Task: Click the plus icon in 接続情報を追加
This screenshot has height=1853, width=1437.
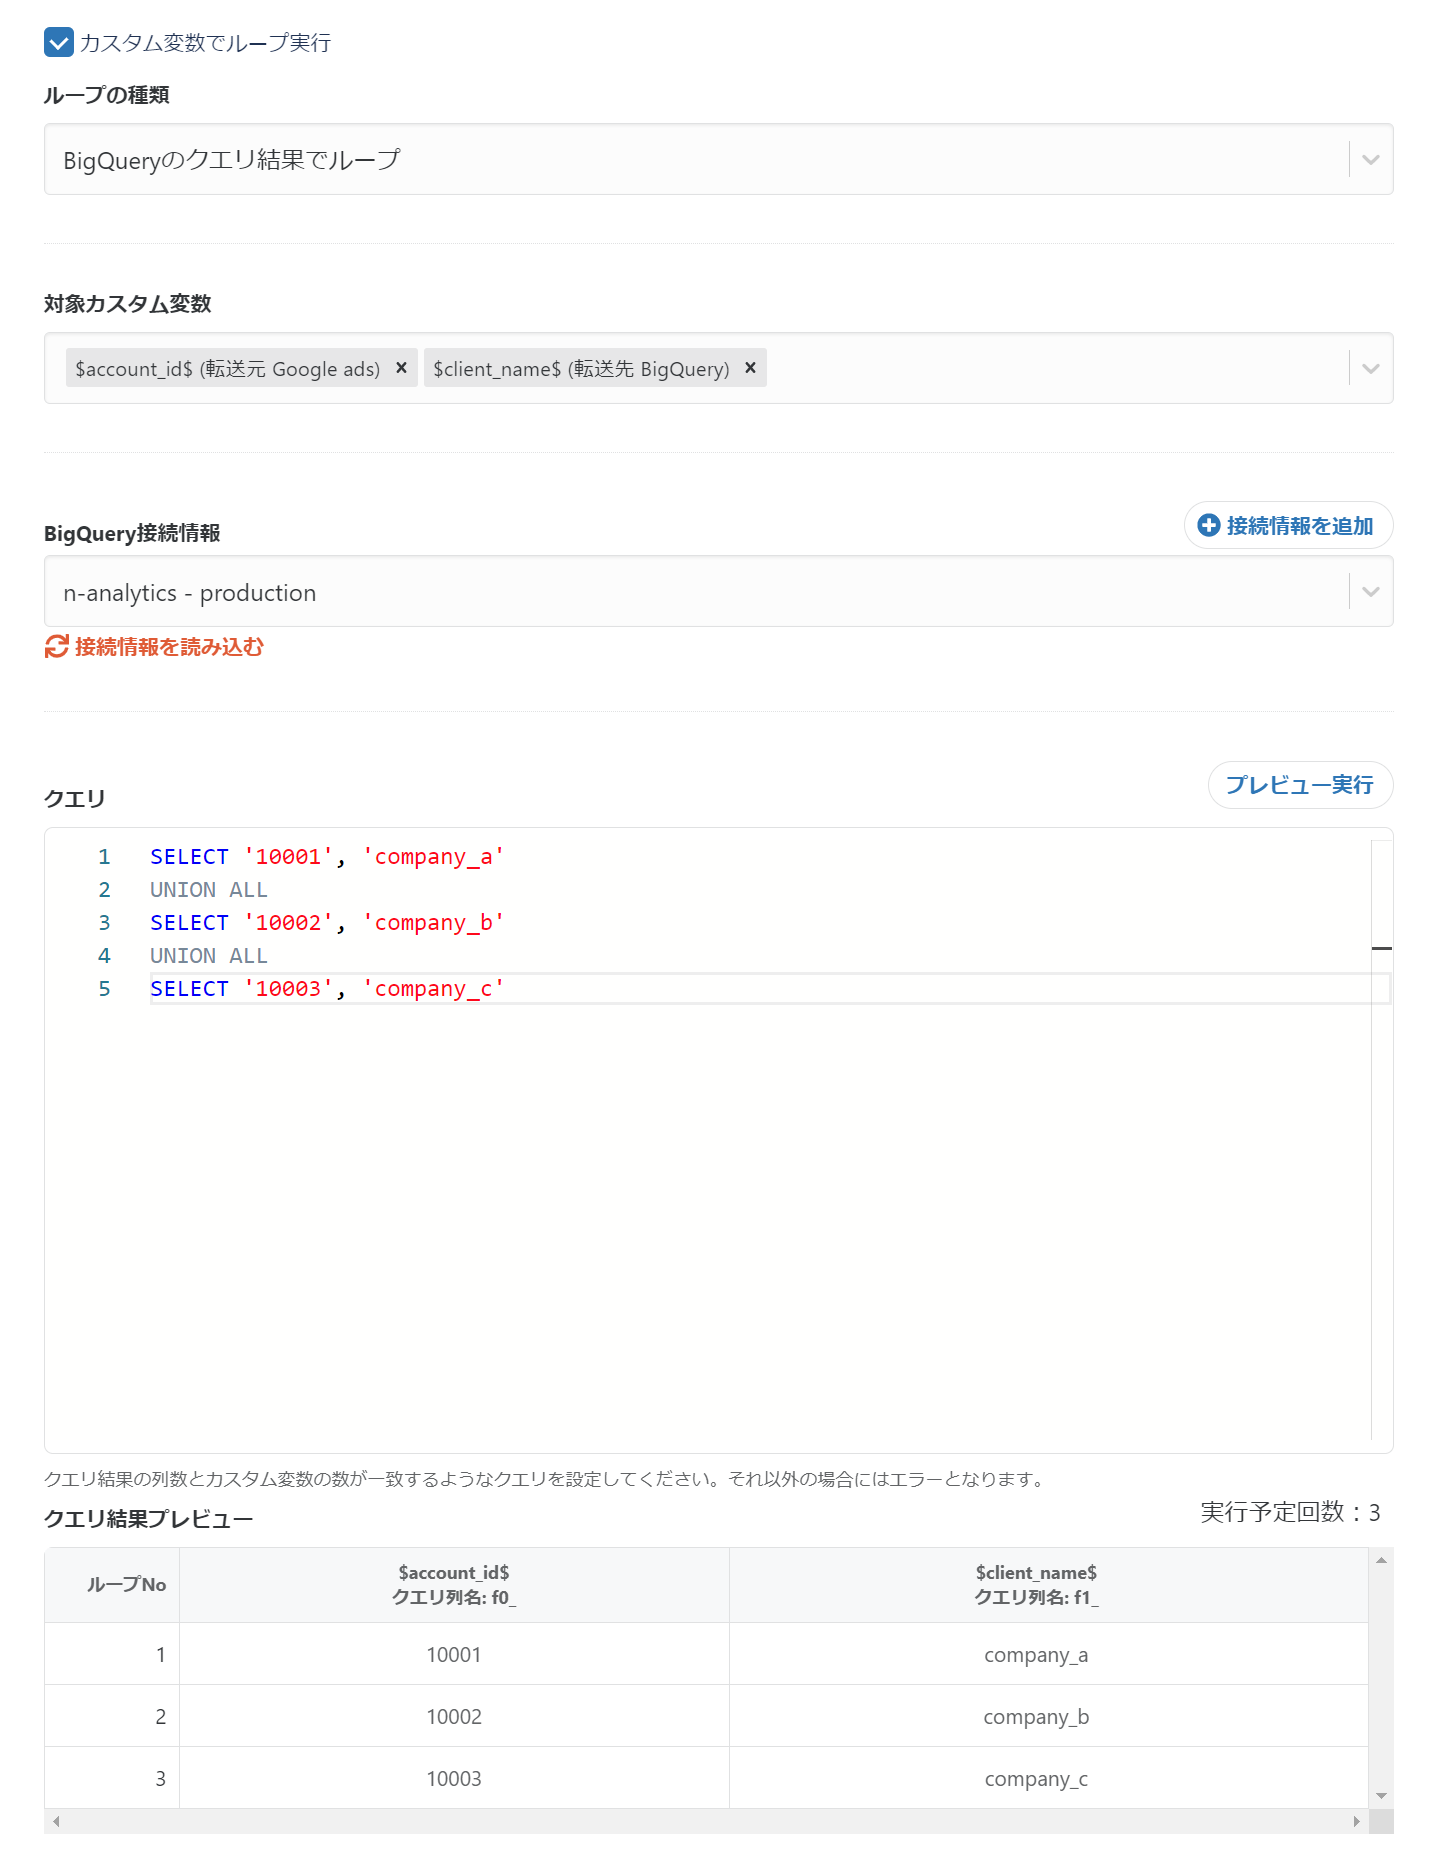Action: click(x=1208, y=526)
